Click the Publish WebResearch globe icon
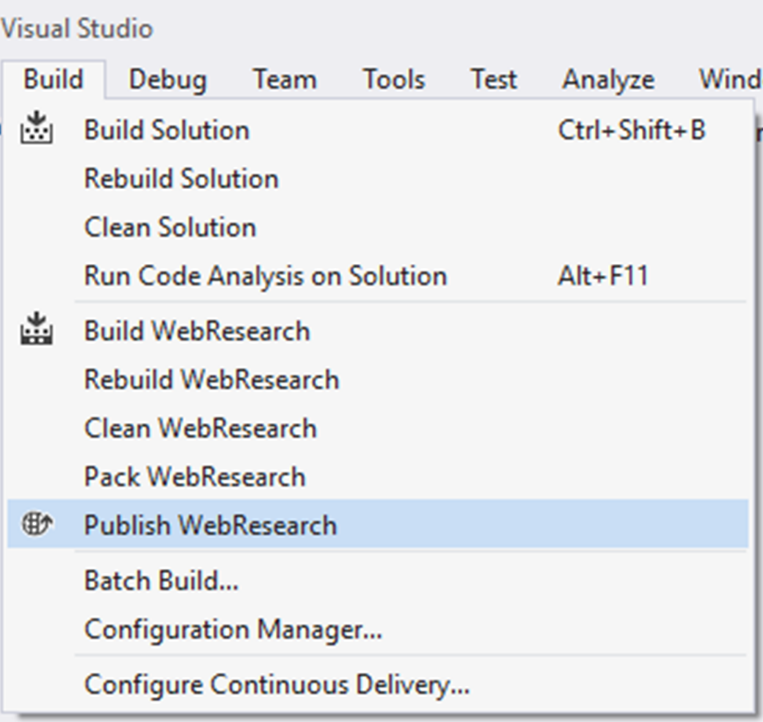Screen dimensions: 763x722 tap(37, 524)
